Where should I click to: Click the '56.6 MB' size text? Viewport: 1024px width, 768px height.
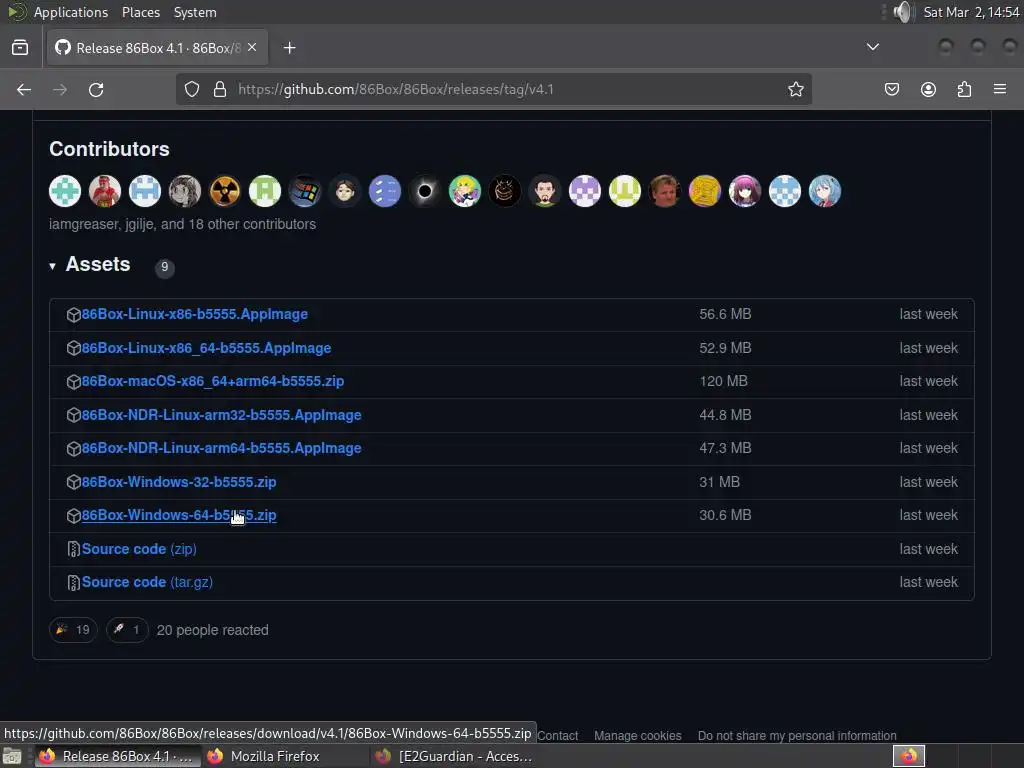pyautogui.click(x=725, y=314)
